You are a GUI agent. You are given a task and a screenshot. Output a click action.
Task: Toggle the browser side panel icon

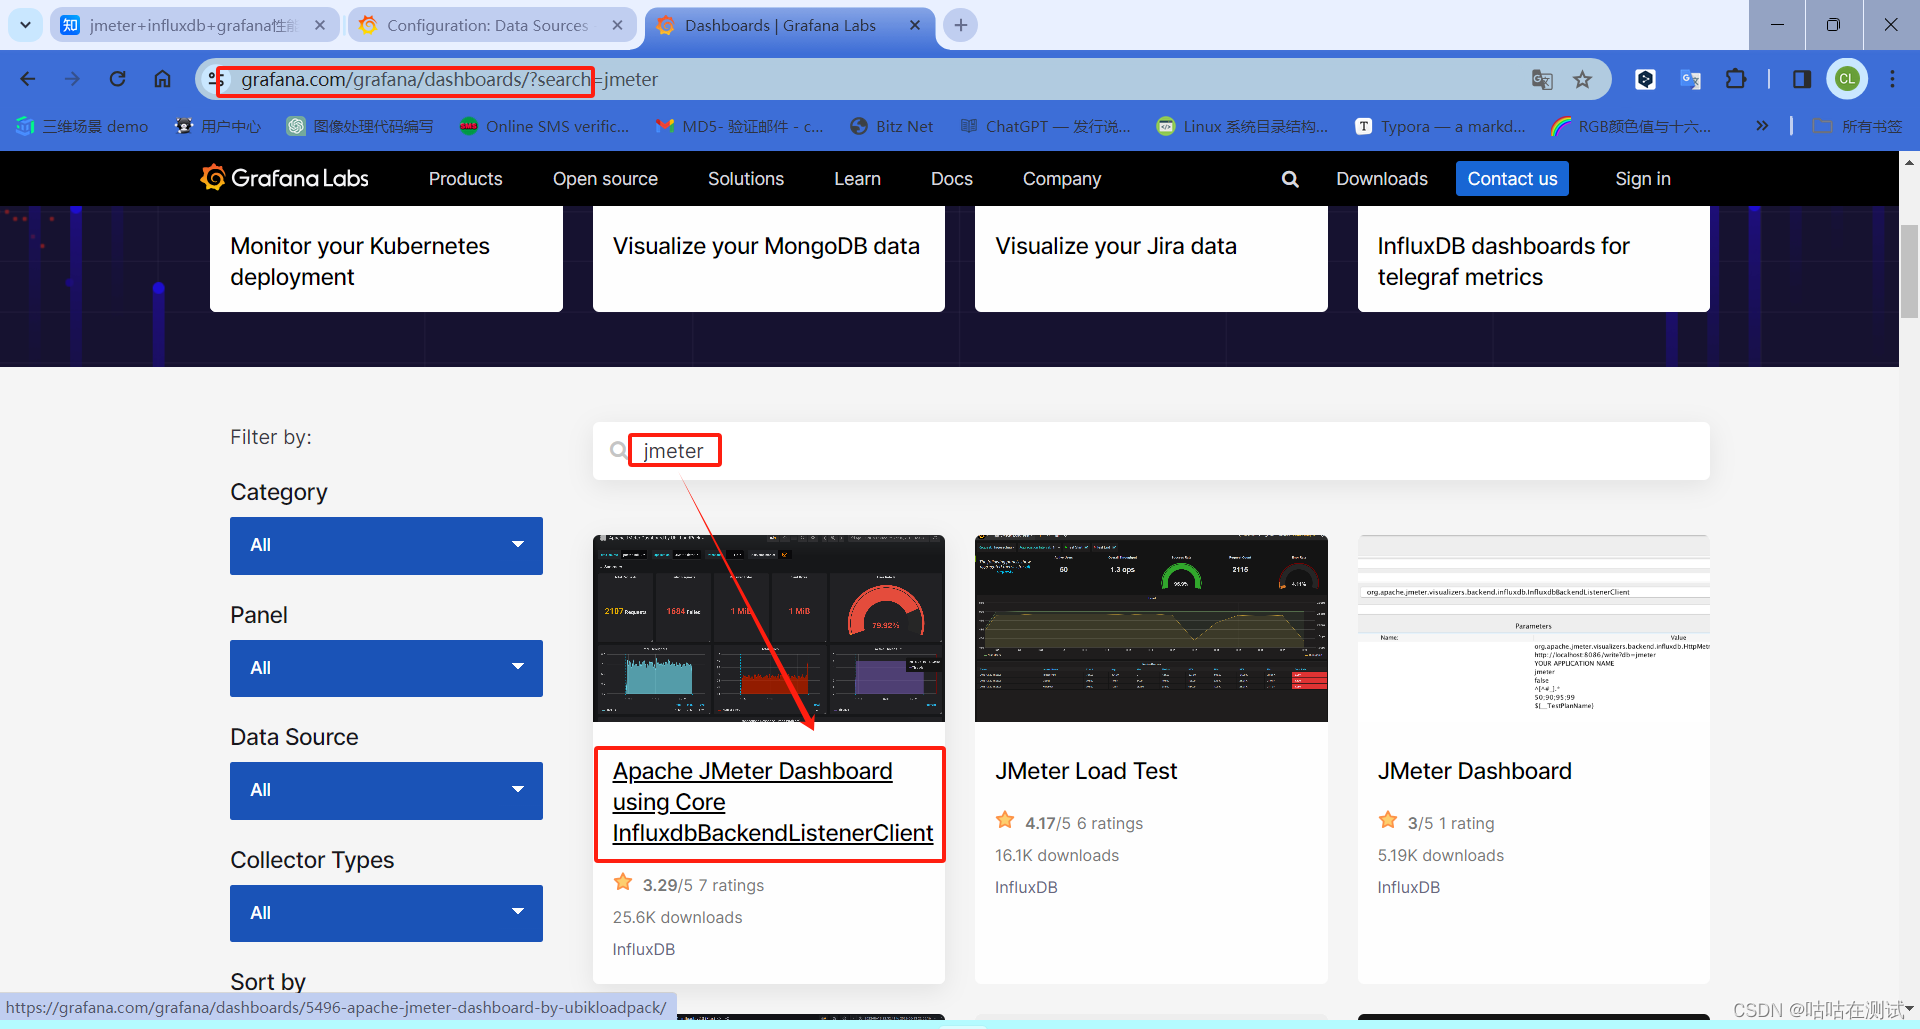1802,79
